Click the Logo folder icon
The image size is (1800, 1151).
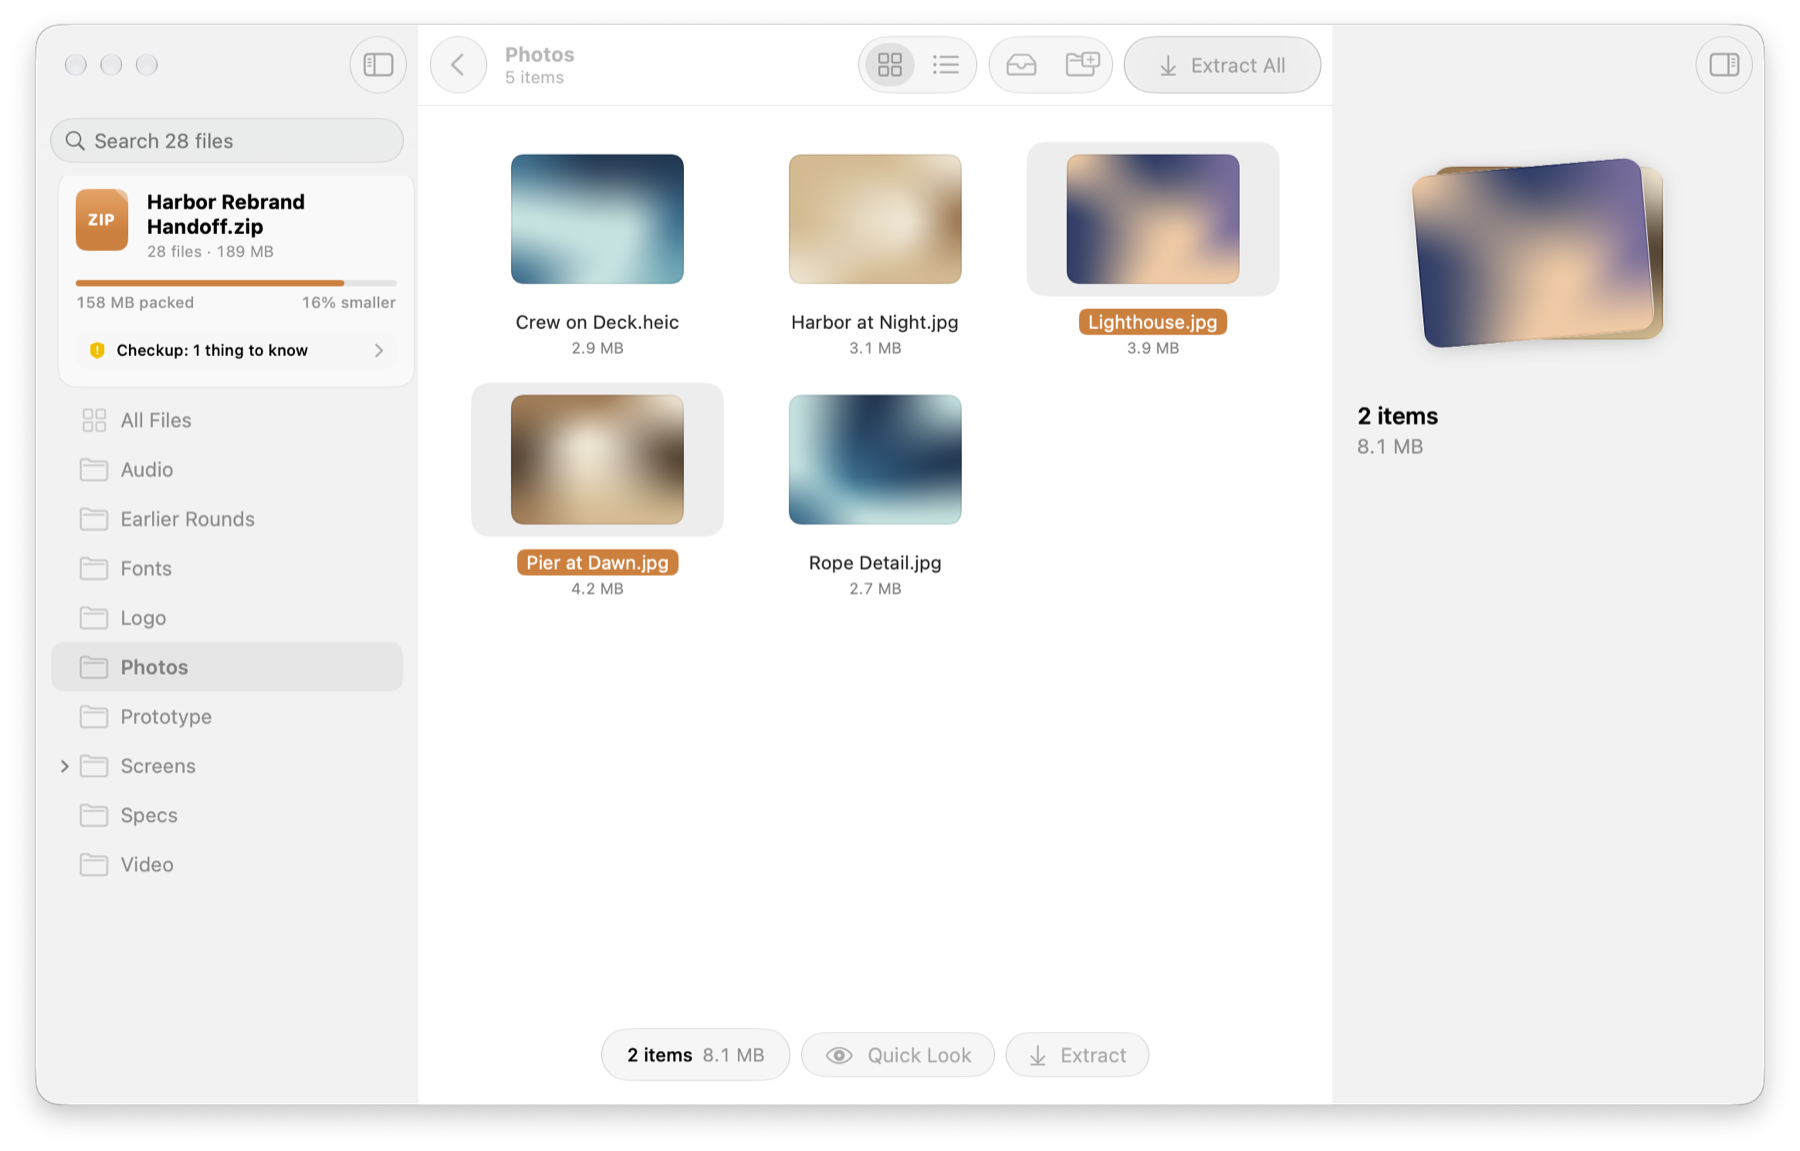click(94, 618)
